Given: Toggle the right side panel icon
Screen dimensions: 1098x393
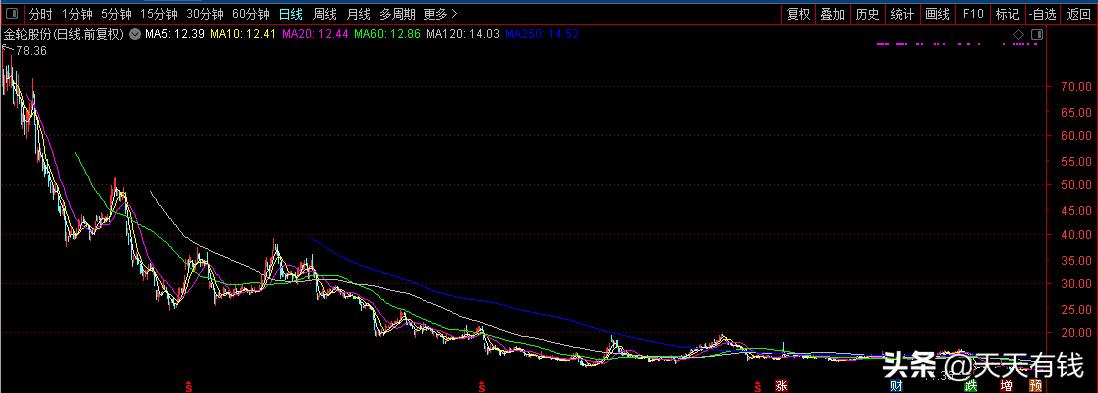Looking at the screenshot, I should pyautogui.click(x=1037, y=34).
